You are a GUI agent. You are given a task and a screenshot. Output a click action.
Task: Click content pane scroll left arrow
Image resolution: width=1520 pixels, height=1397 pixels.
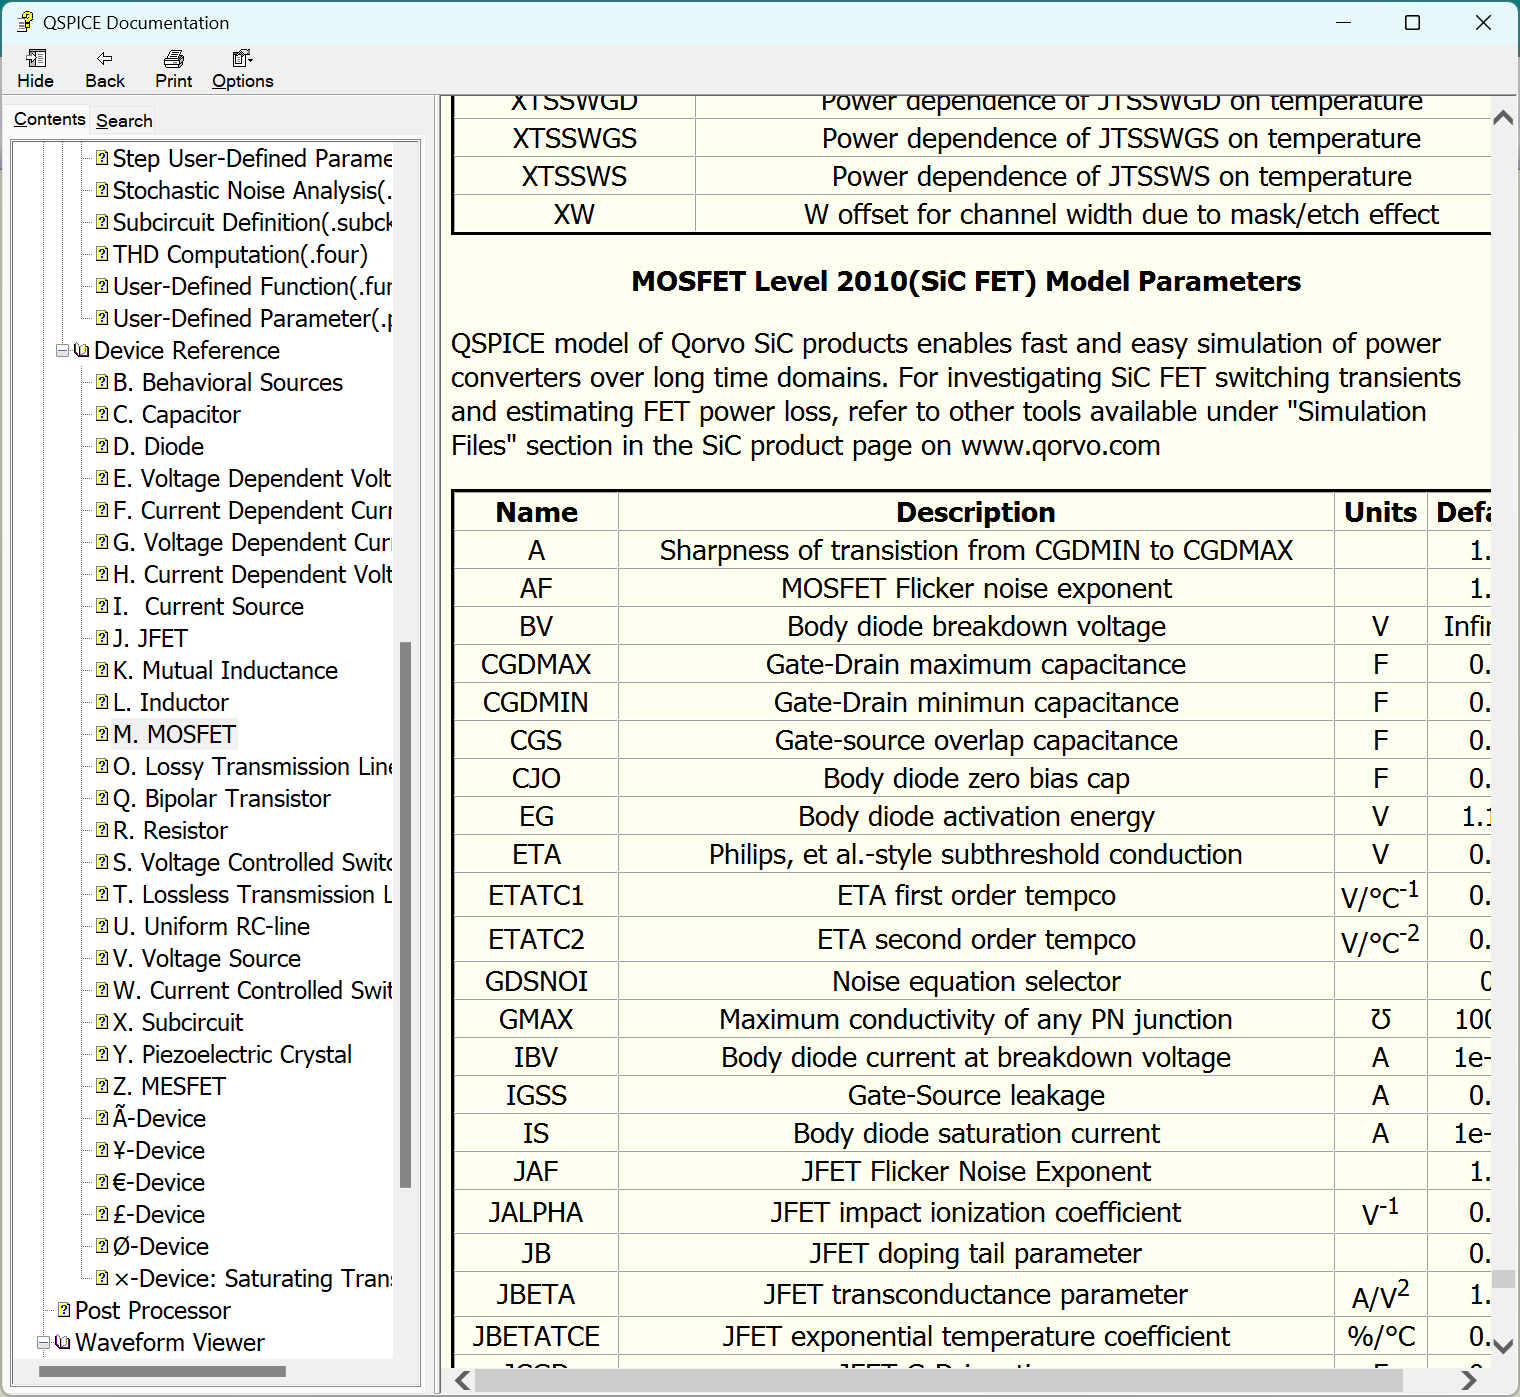pyautogui.click(x=463, y=1381)
